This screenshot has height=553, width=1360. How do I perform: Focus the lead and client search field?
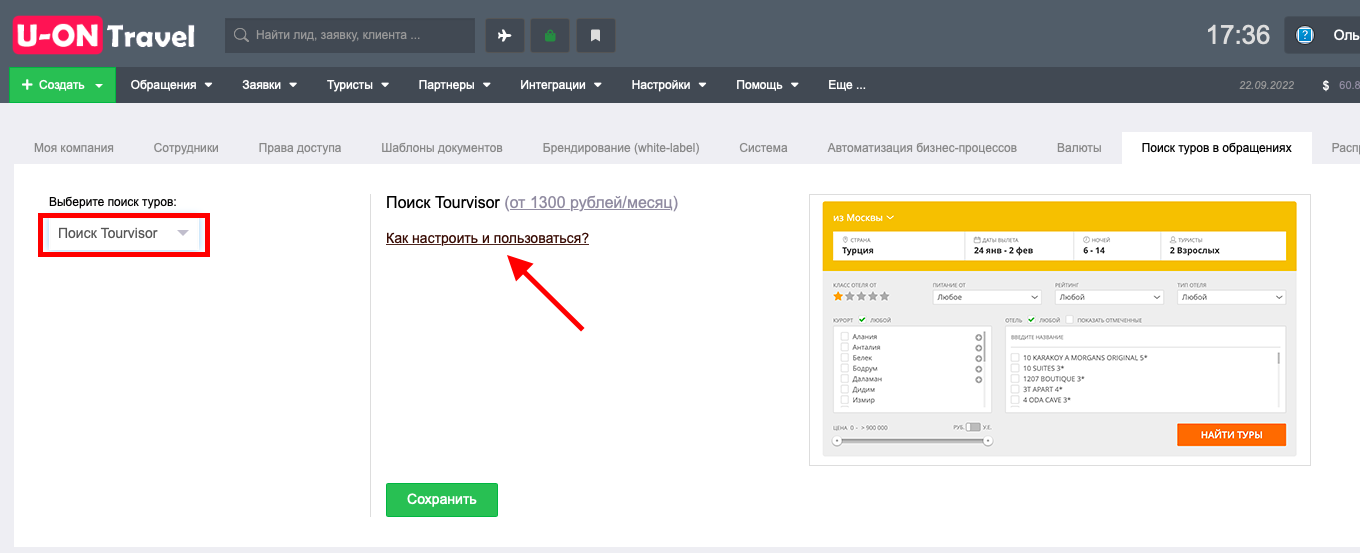350,35
